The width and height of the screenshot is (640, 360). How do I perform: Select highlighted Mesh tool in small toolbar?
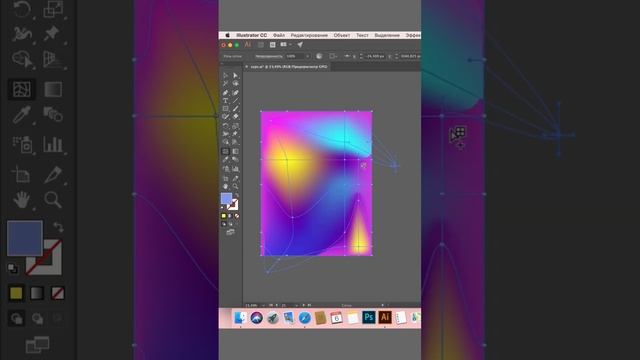(225, 151)
